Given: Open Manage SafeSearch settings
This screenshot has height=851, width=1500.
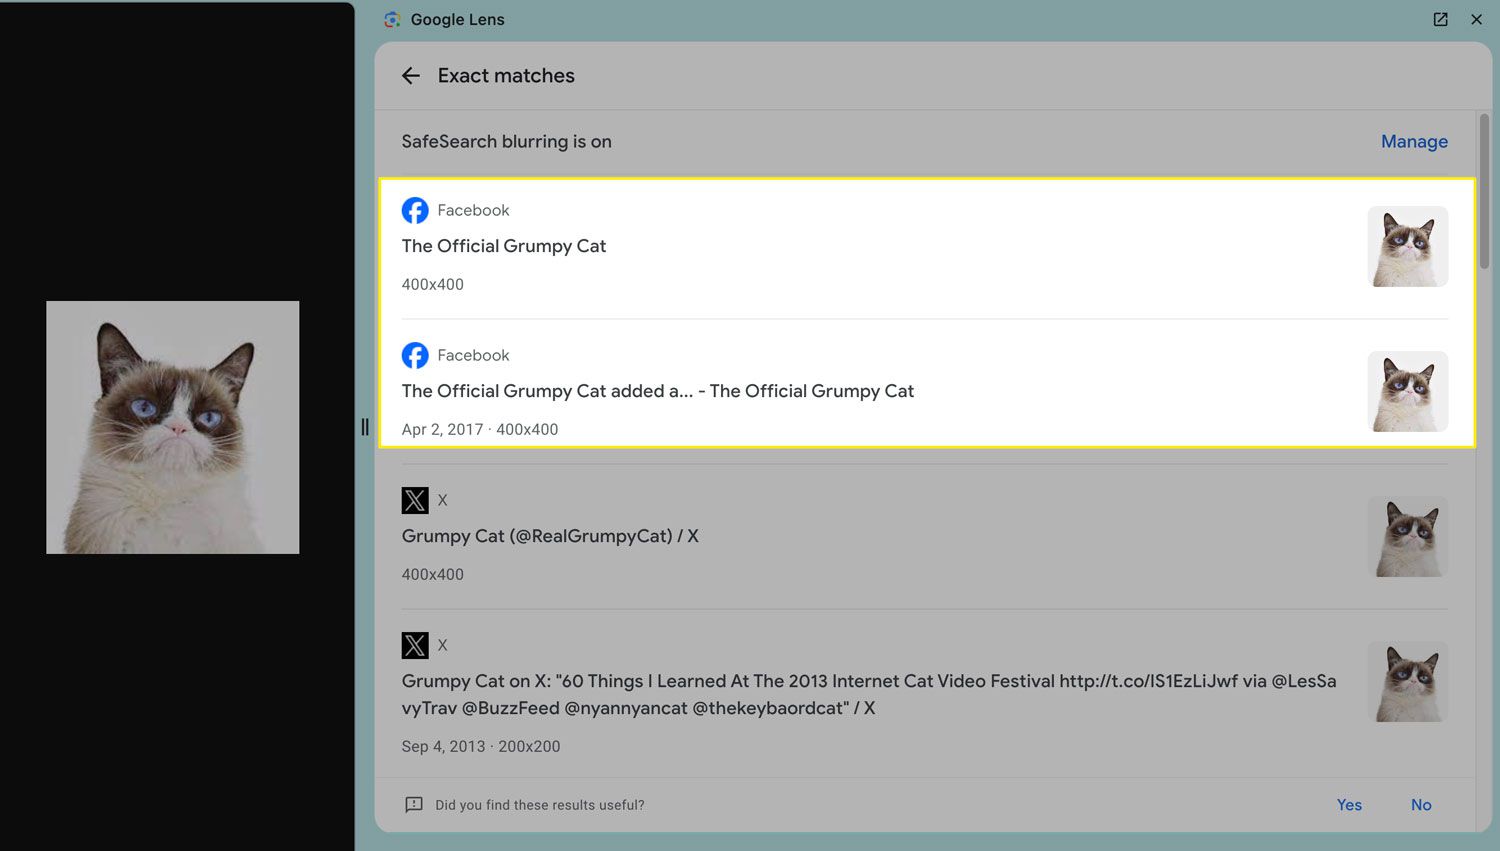Looking at the screenshot, I should (1414, 142).
